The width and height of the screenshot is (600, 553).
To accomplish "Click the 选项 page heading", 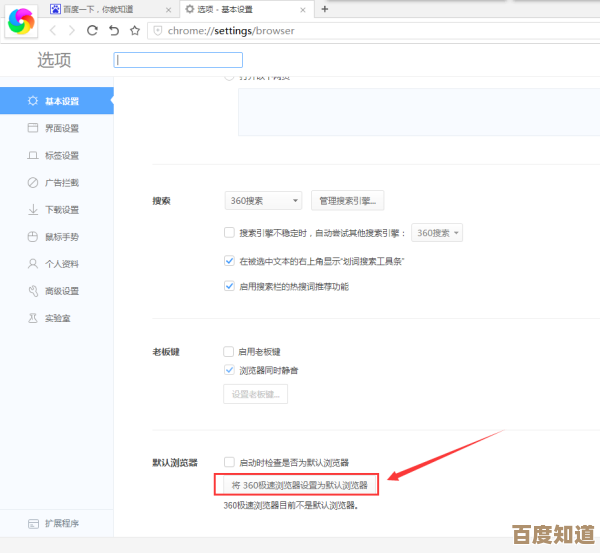I will tap(54, 60).
